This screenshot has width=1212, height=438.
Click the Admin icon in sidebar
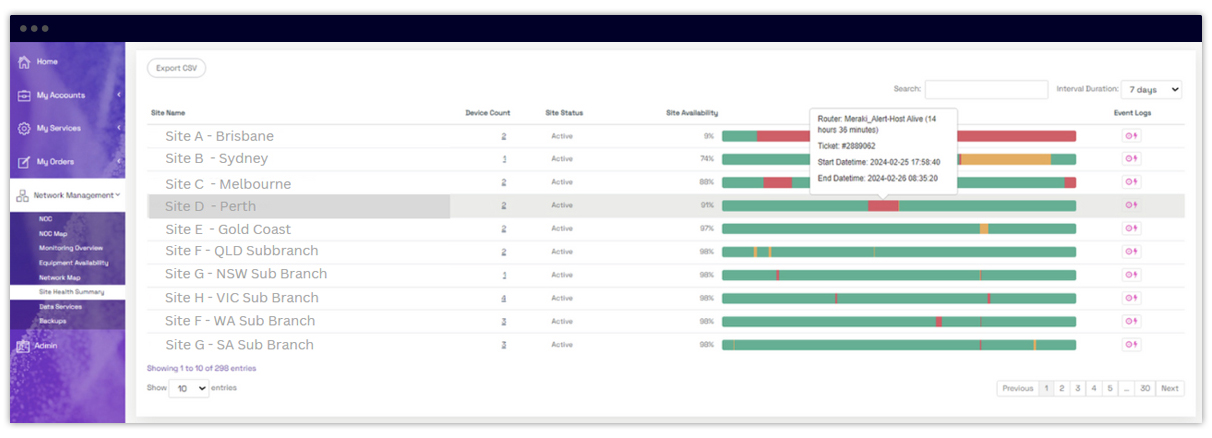click(x=23, y=346)
